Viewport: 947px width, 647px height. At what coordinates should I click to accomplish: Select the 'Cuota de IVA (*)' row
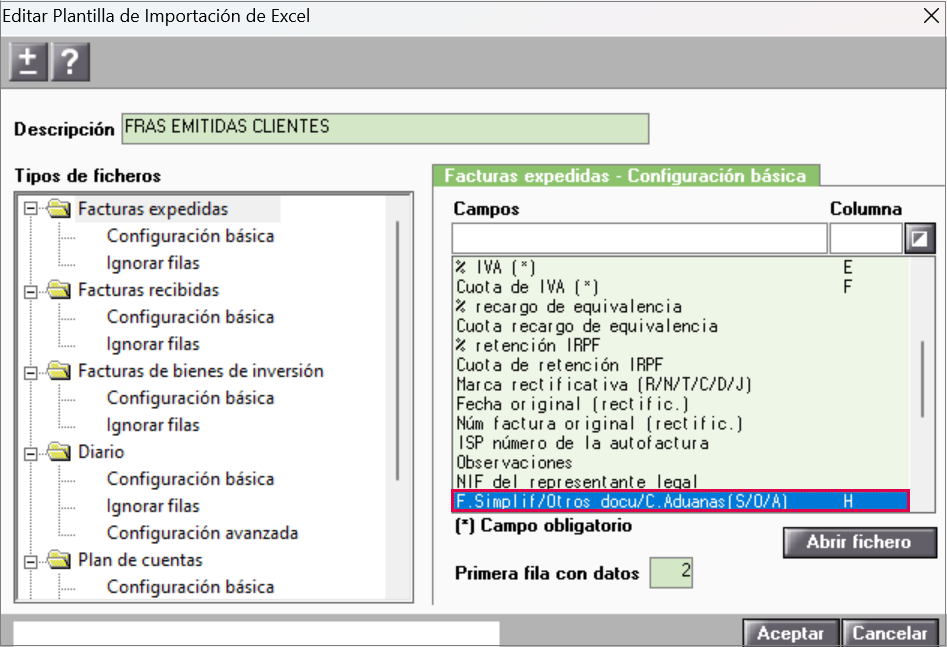(x=681, y=286)
